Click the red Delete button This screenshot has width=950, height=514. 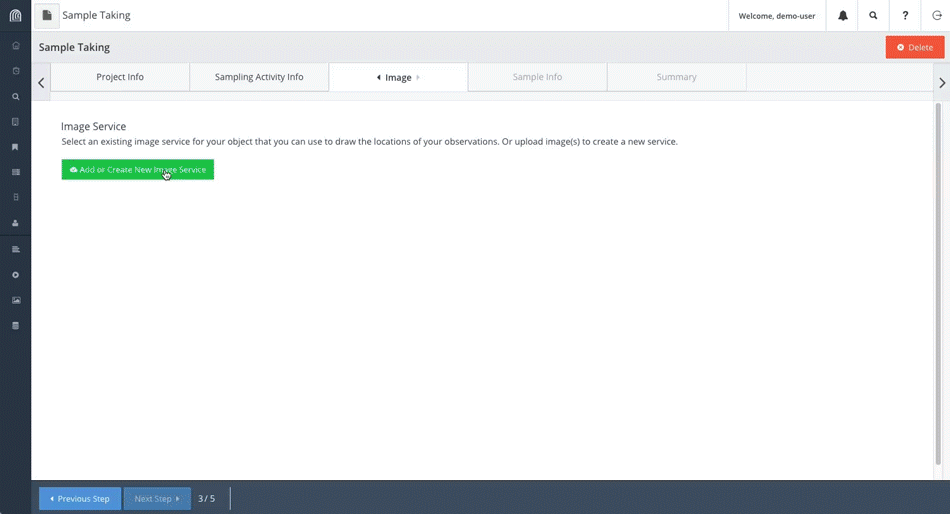point(915,47)
